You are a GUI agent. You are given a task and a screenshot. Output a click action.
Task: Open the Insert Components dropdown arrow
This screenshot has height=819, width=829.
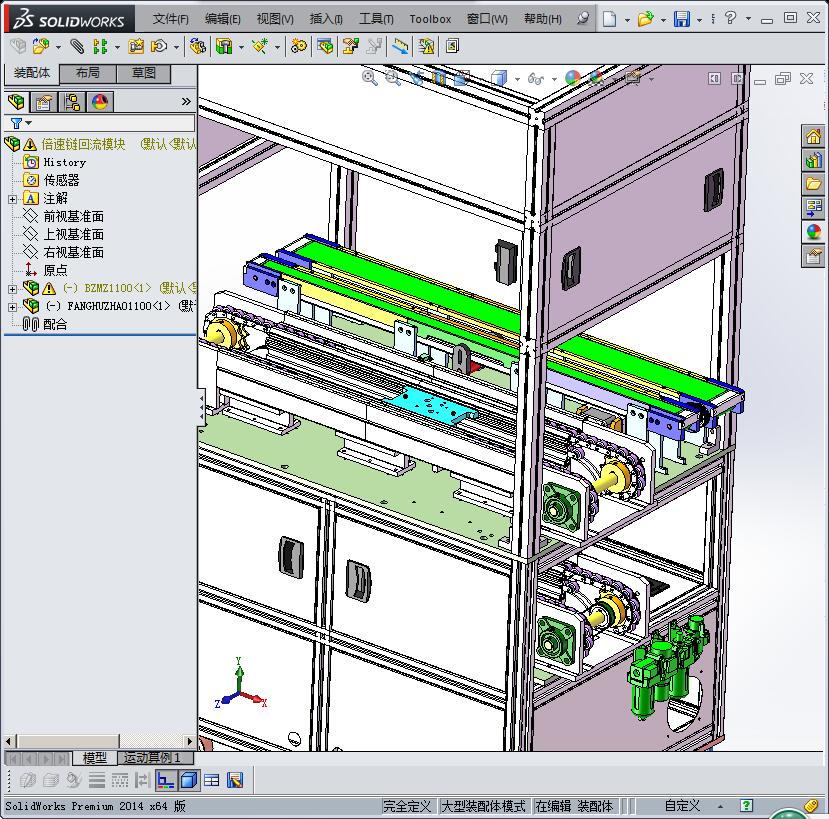coord(58,47)
